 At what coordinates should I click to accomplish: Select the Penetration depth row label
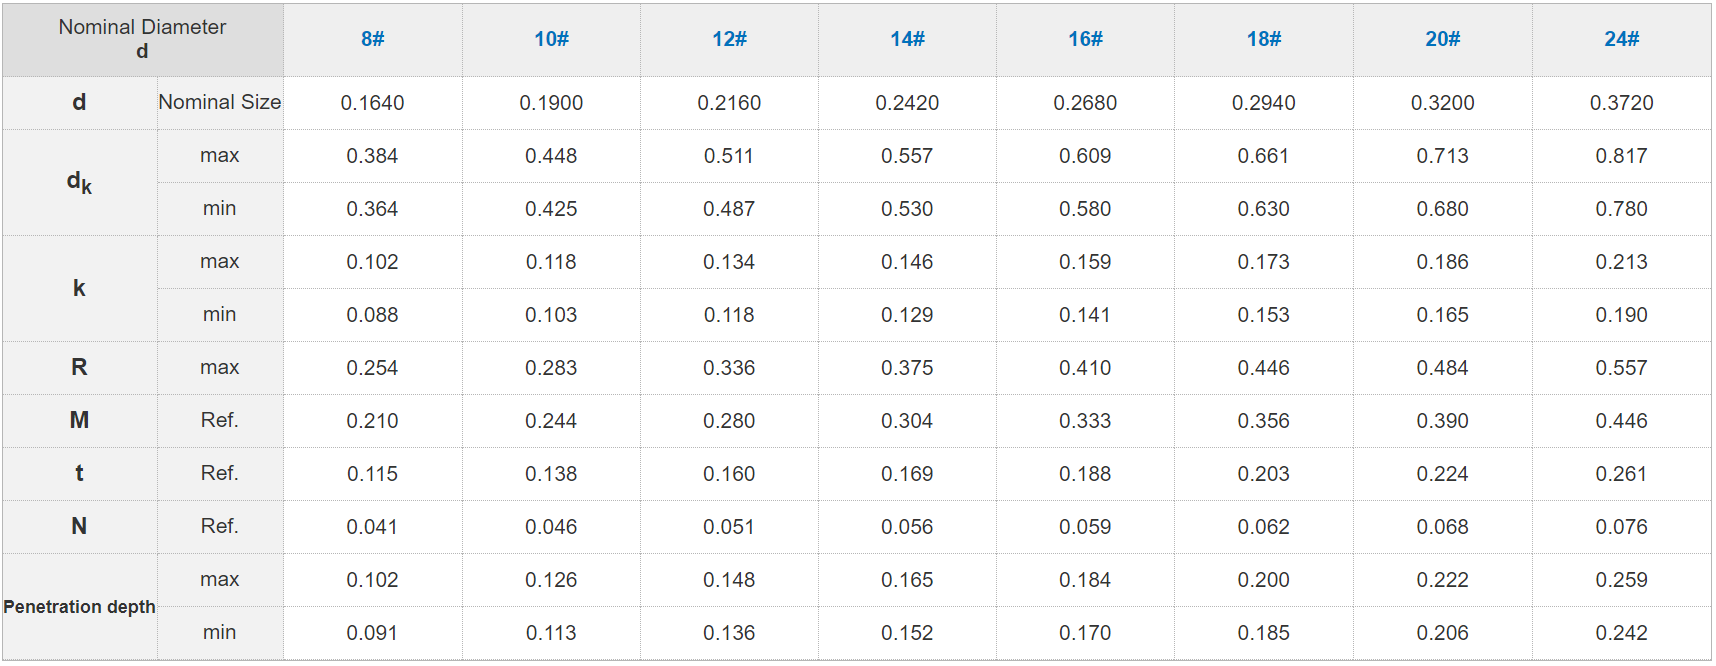(x=79, y=607)
